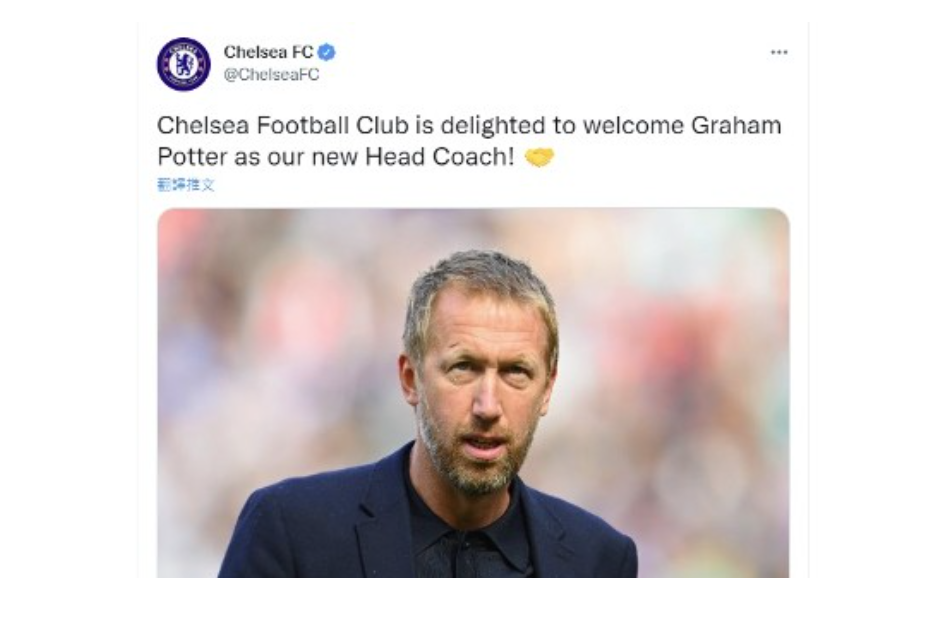Click the handshake emoji in tweet

pyautogui.click(x=539, y=157)
